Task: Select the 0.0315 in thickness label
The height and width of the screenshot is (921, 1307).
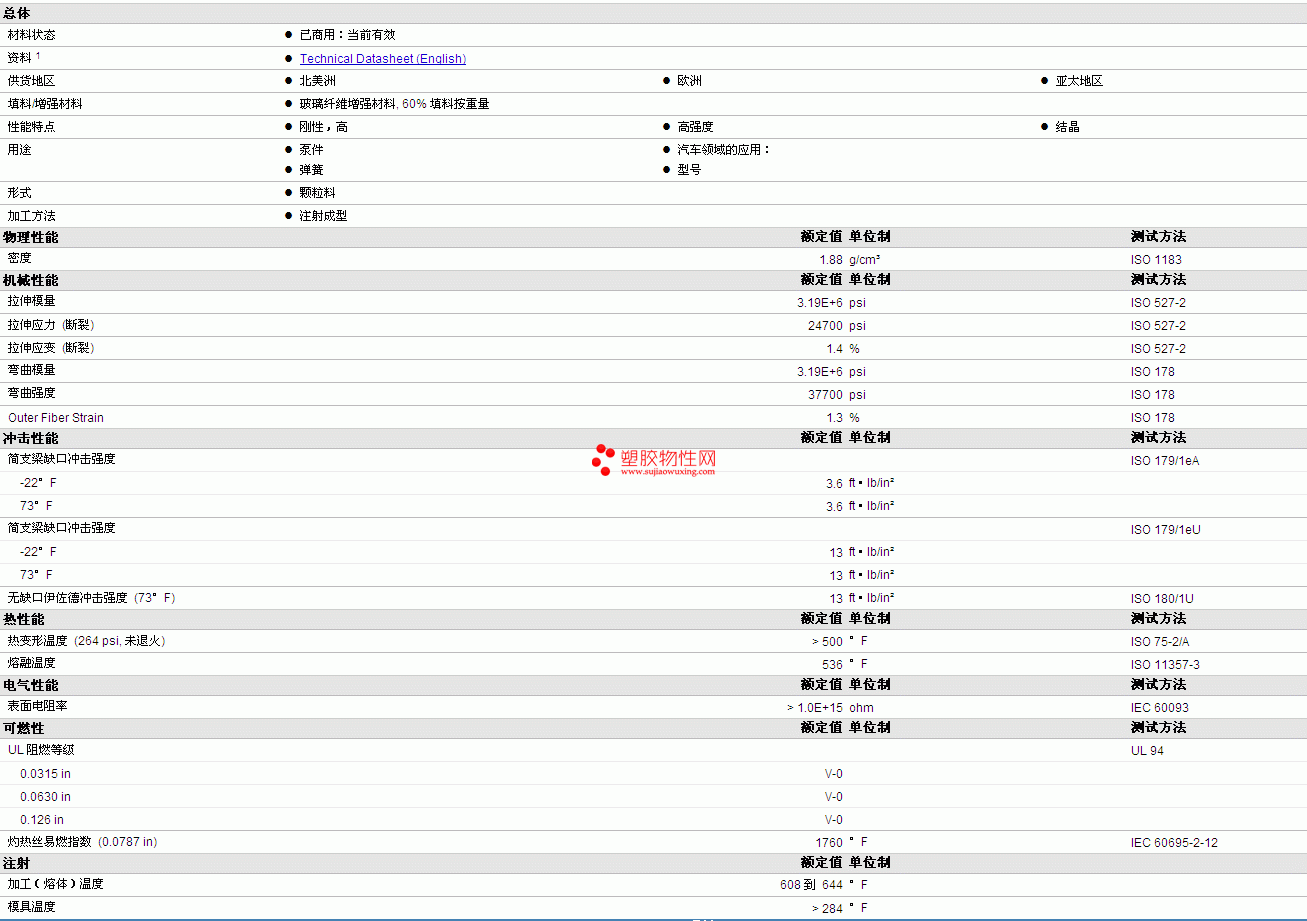Action: 45,774
